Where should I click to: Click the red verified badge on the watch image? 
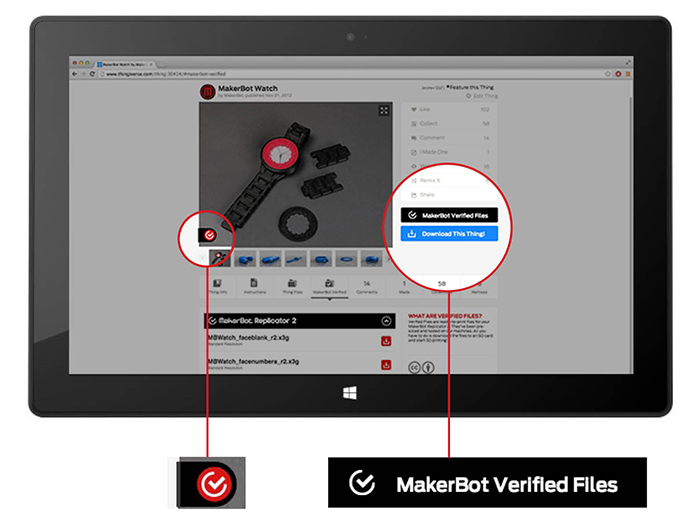208,235
